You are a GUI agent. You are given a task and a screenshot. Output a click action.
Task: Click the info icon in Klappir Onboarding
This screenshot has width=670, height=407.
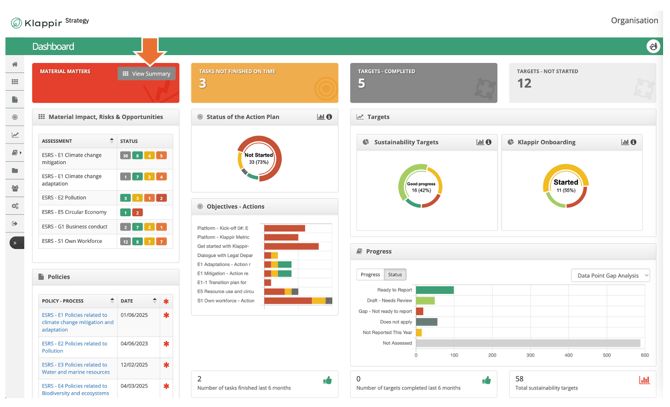pos(633,142)
